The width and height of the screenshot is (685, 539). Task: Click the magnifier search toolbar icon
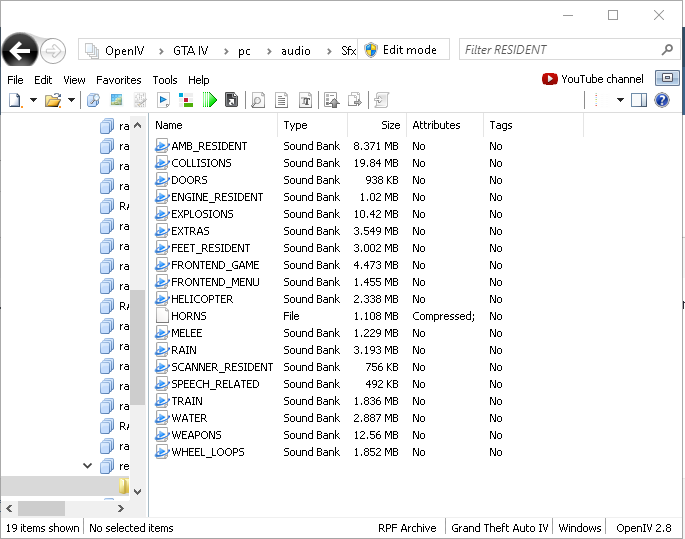point(258,100)
